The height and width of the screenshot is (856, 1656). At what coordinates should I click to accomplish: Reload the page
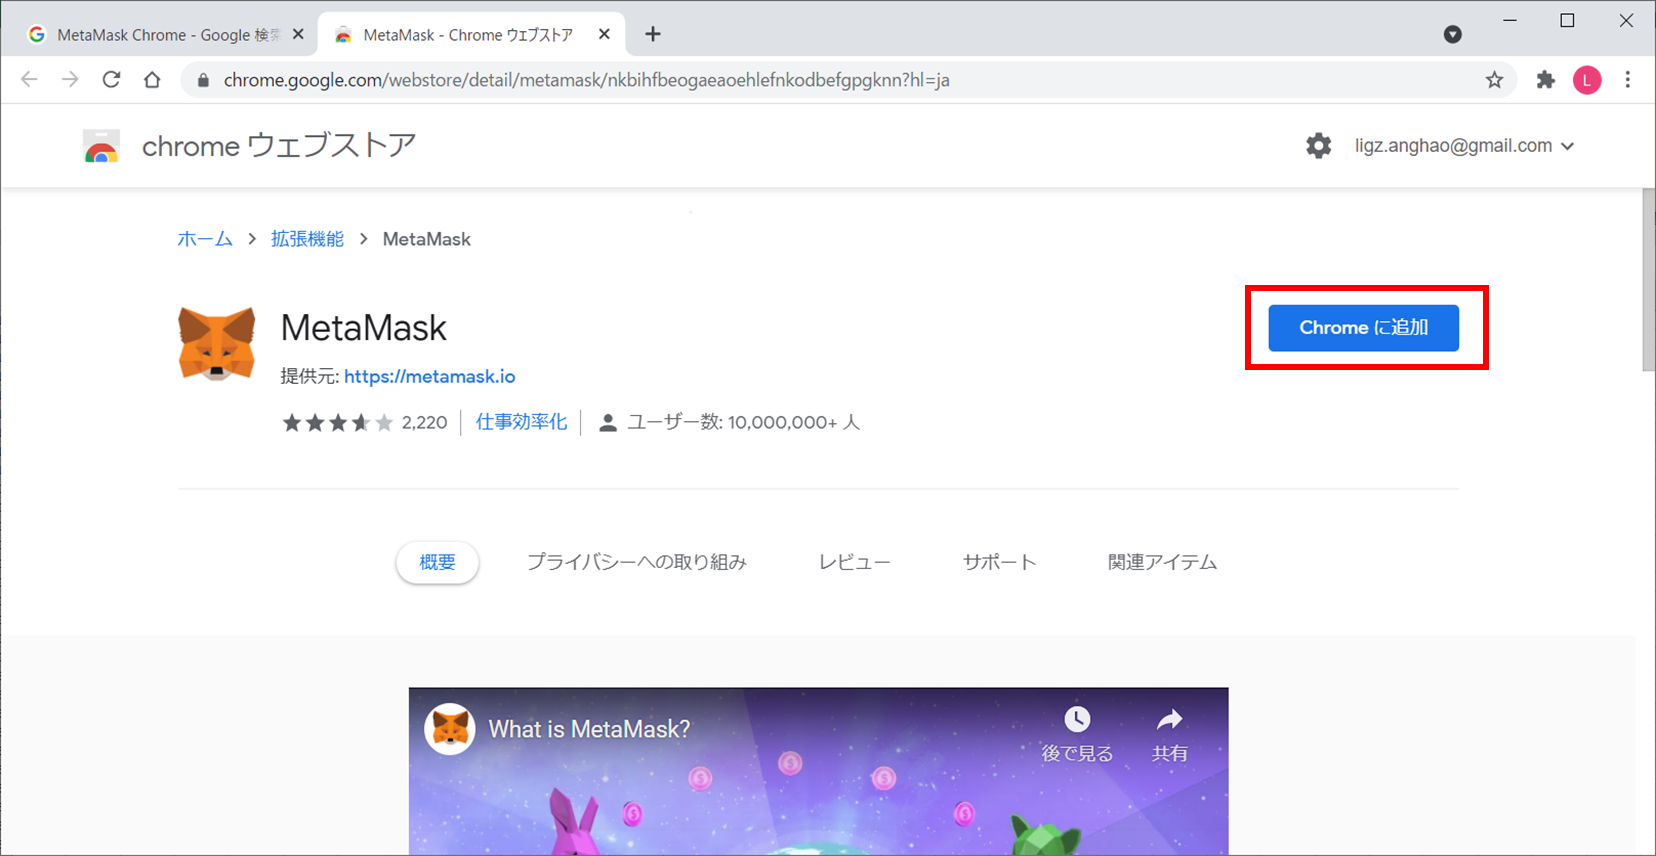111,80
